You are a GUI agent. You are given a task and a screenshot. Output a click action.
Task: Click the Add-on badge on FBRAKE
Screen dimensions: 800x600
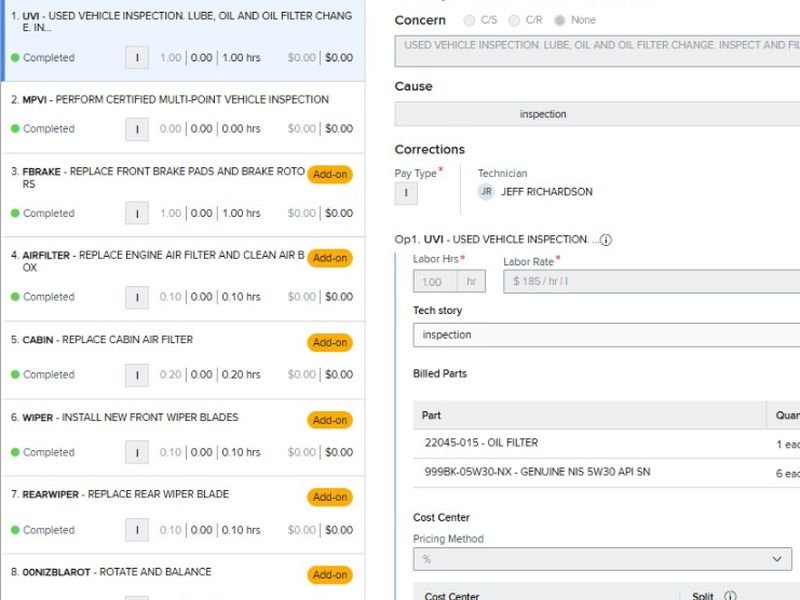[330, 174]
